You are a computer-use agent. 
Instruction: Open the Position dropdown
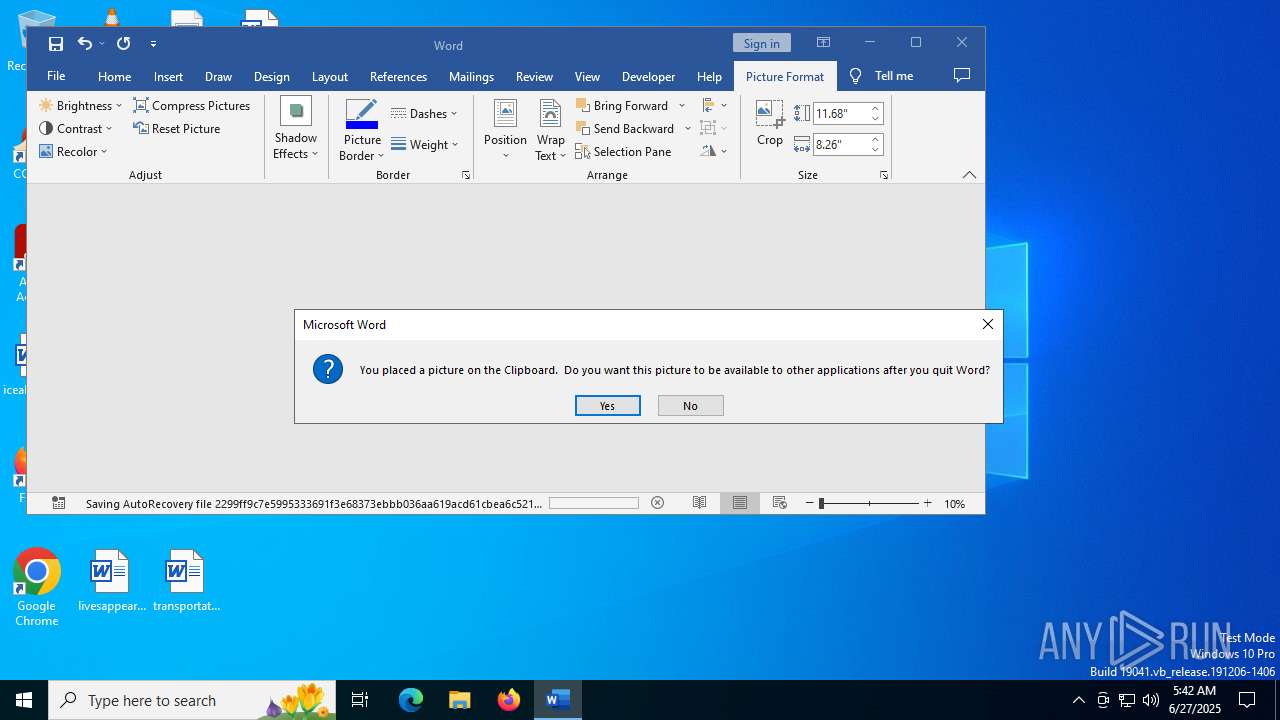coord(505,129)
